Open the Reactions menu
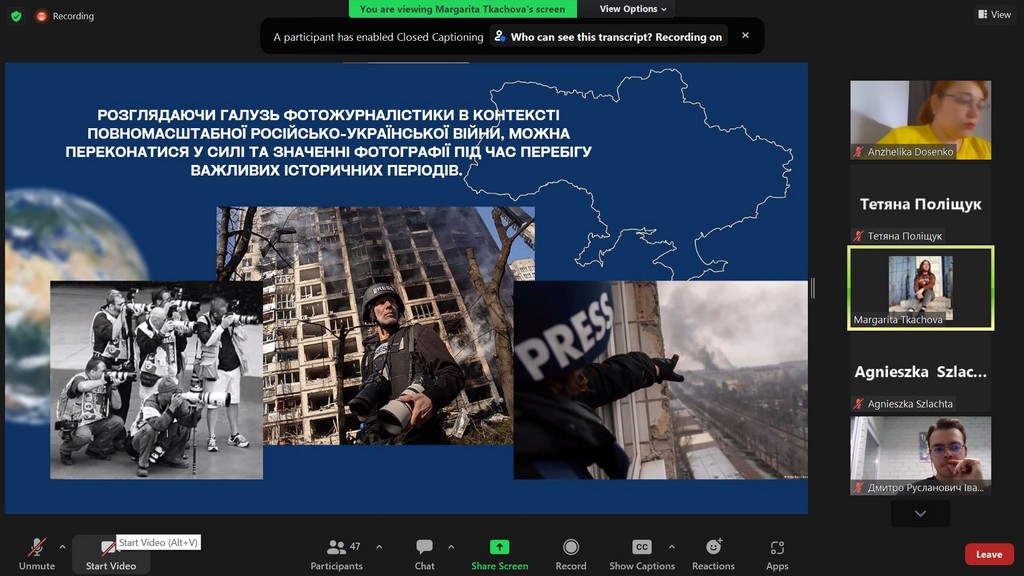The width and height of the screenshot is (1024, 576). [713, 547]
